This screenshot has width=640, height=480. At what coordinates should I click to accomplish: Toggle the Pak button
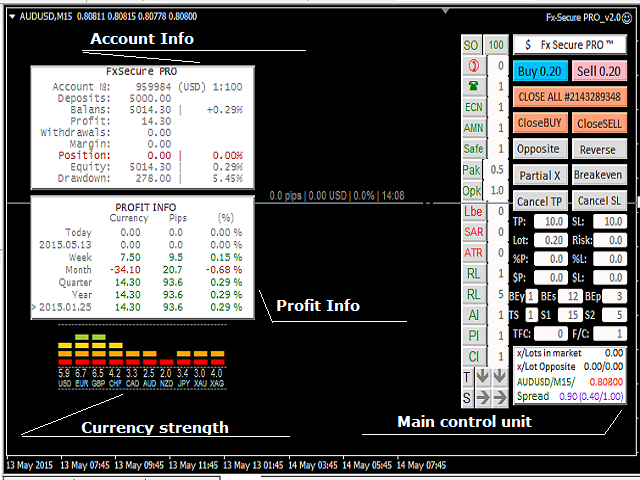[x=472, y=170]
